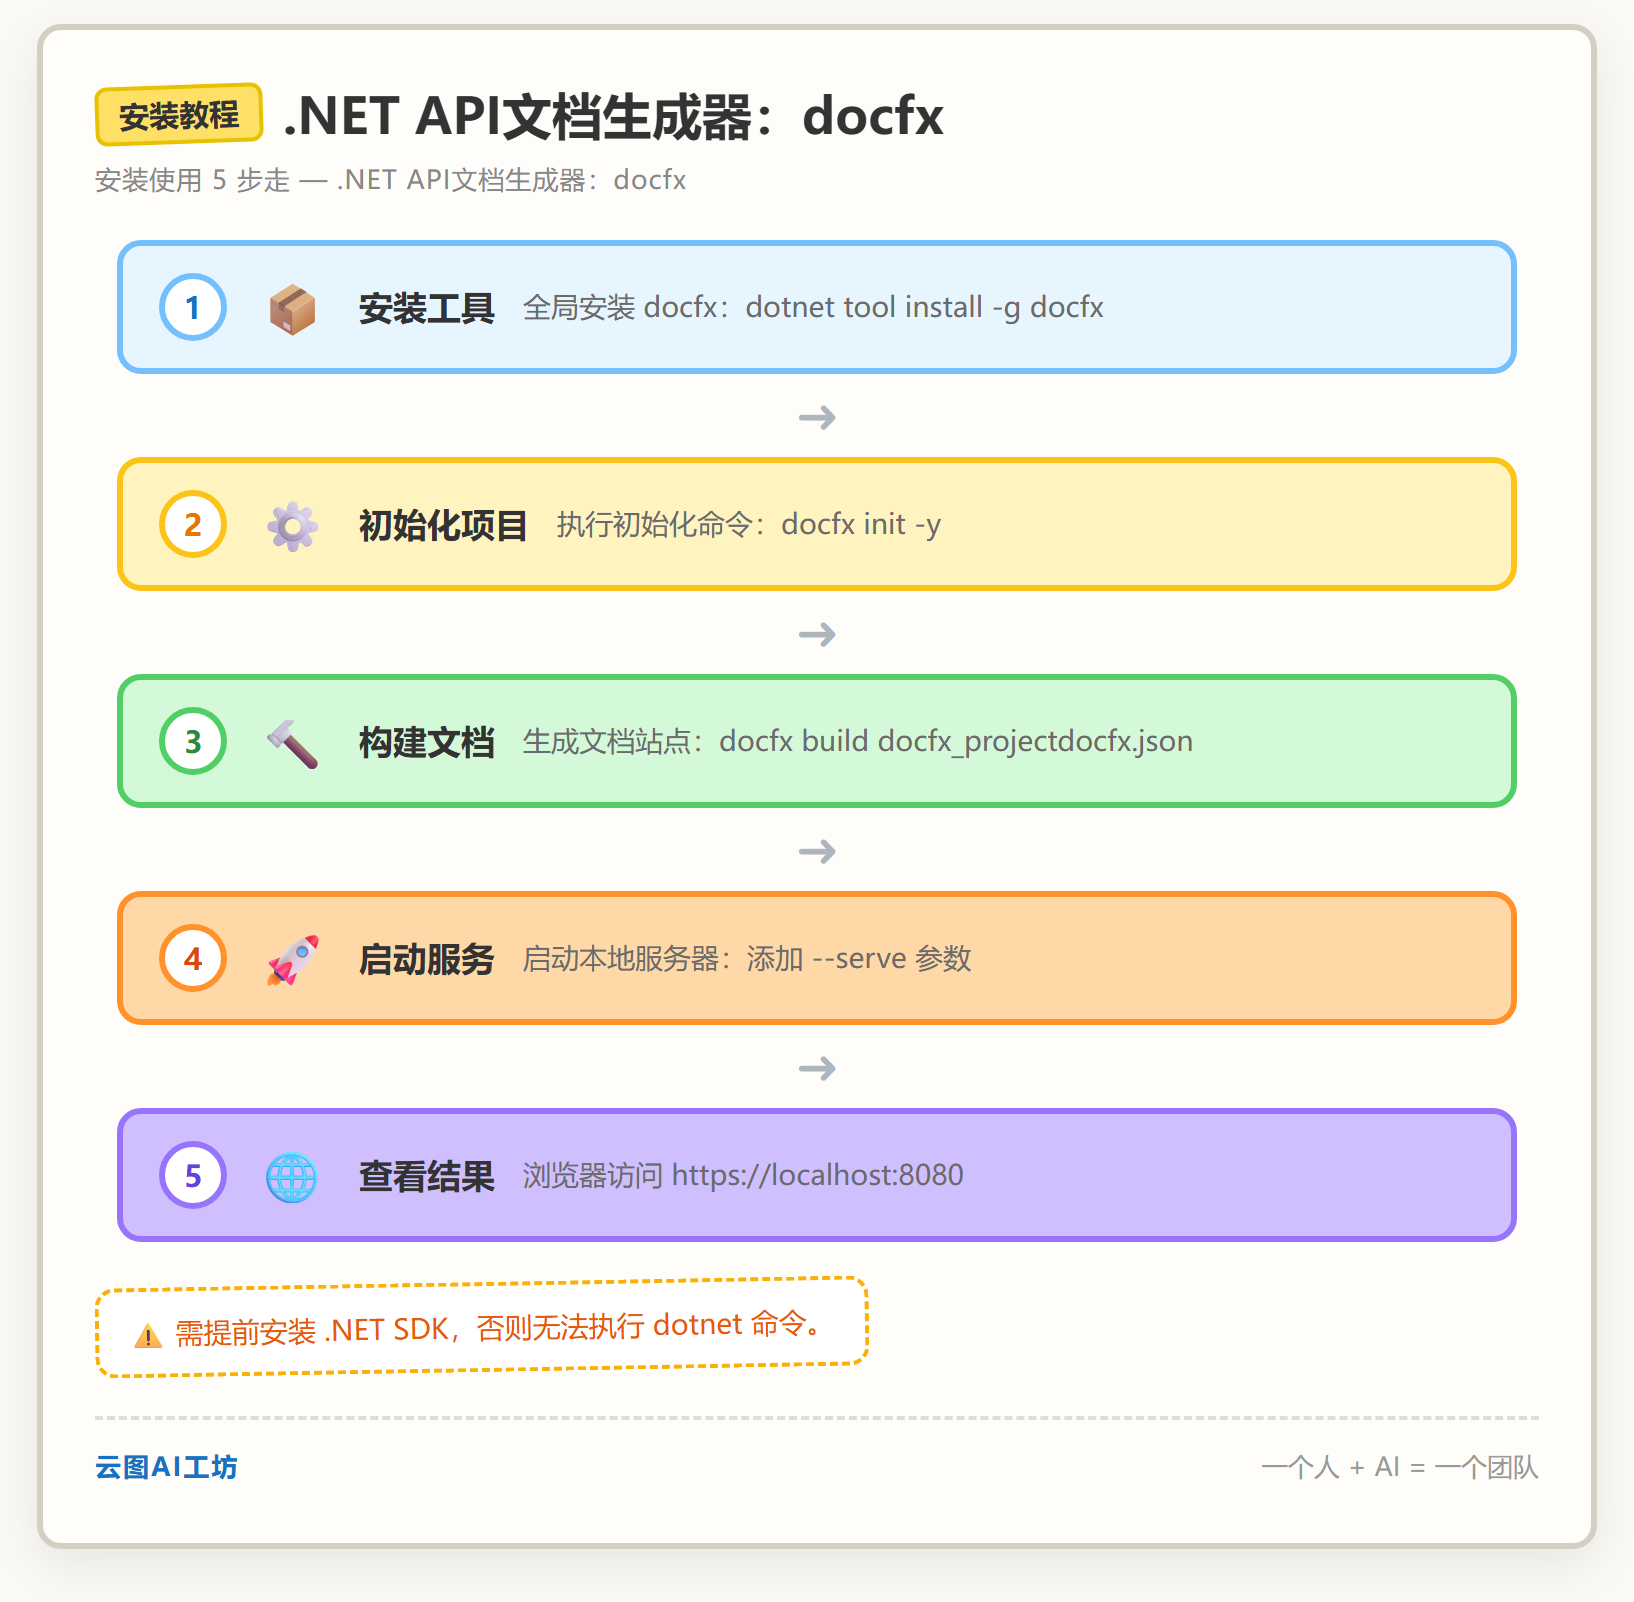The image size is (1634, 1602).
Task: Click the hammer icon beside 构建文档
Action: point(292,742)
